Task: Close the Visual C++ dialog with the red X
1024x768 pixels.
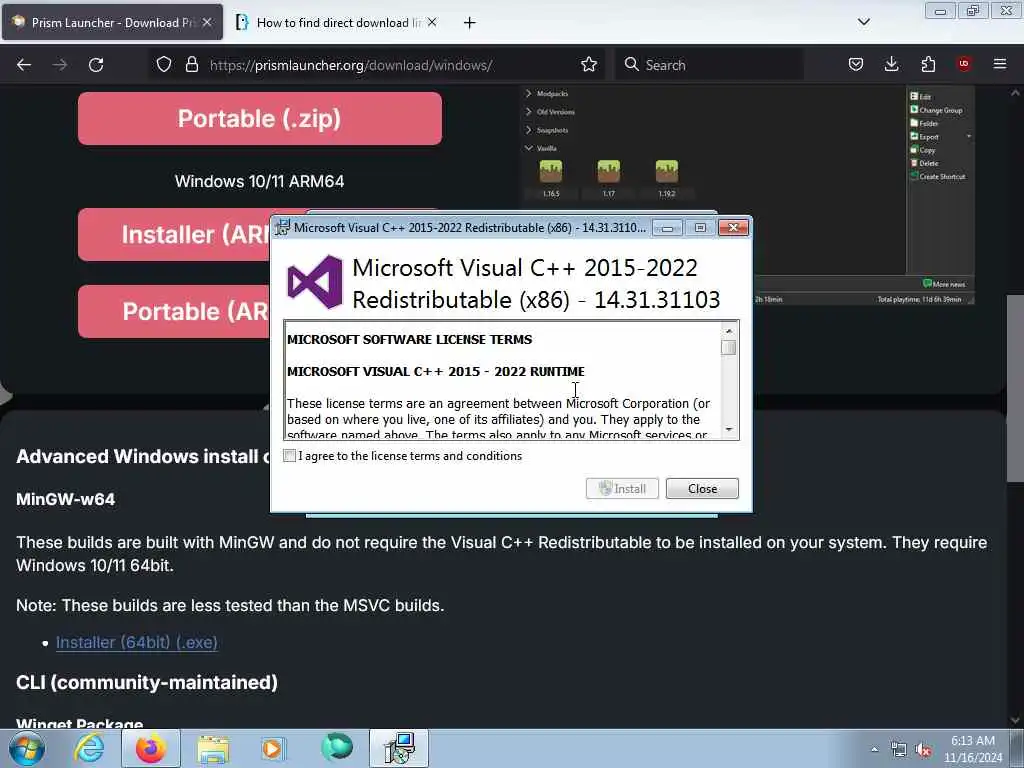Action: point(733,227)
